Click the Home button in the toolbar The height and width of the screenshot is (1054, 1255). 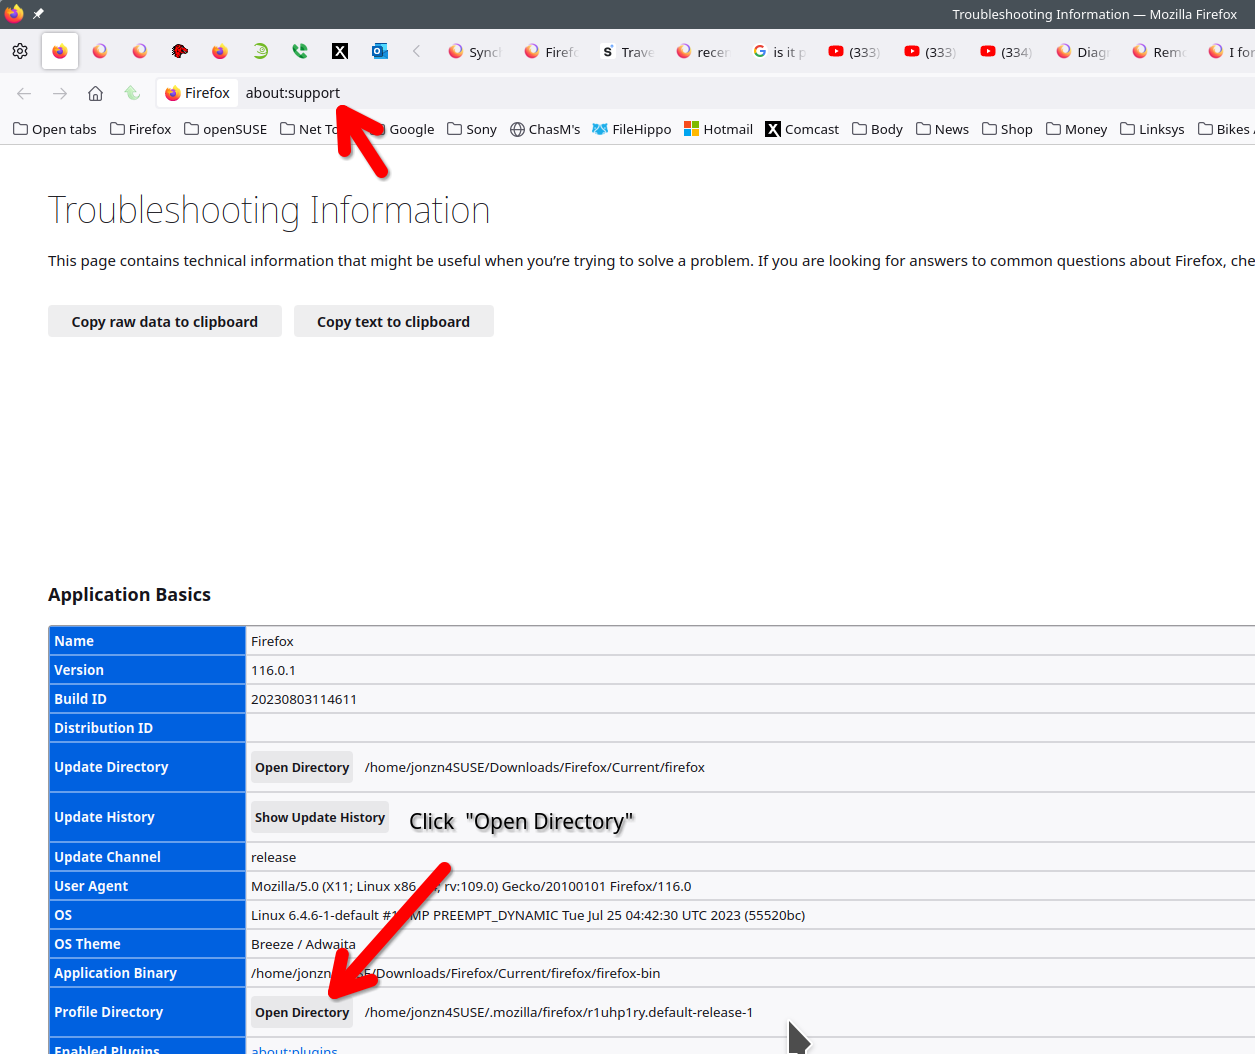(x=95, y=93)
